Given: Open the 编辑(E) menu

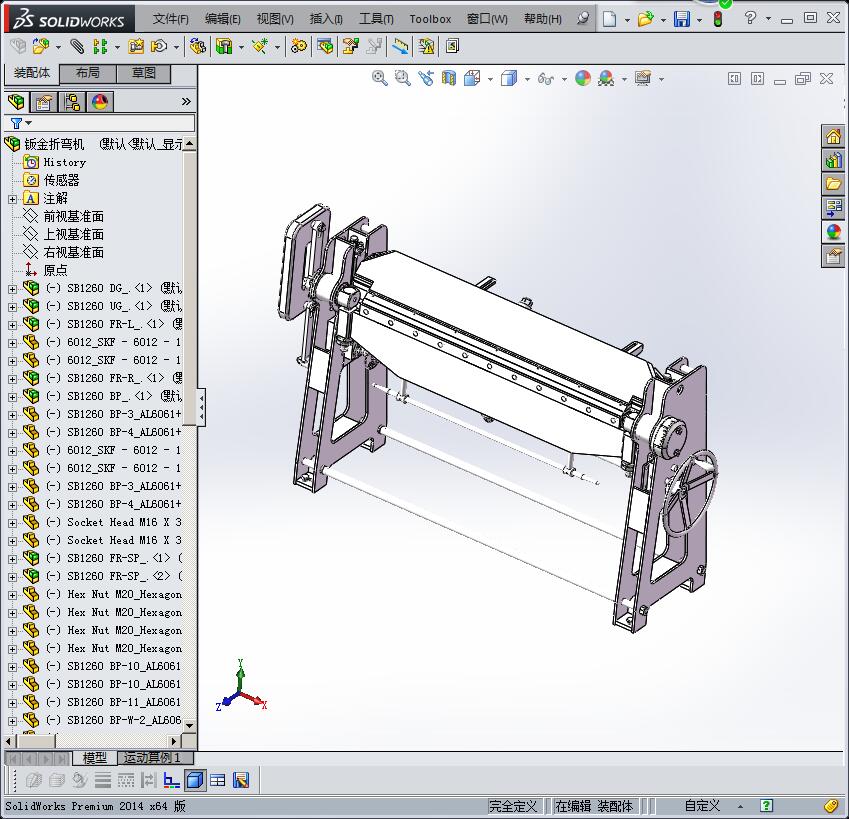Looking at the screenshot, I should pos(223,19).
